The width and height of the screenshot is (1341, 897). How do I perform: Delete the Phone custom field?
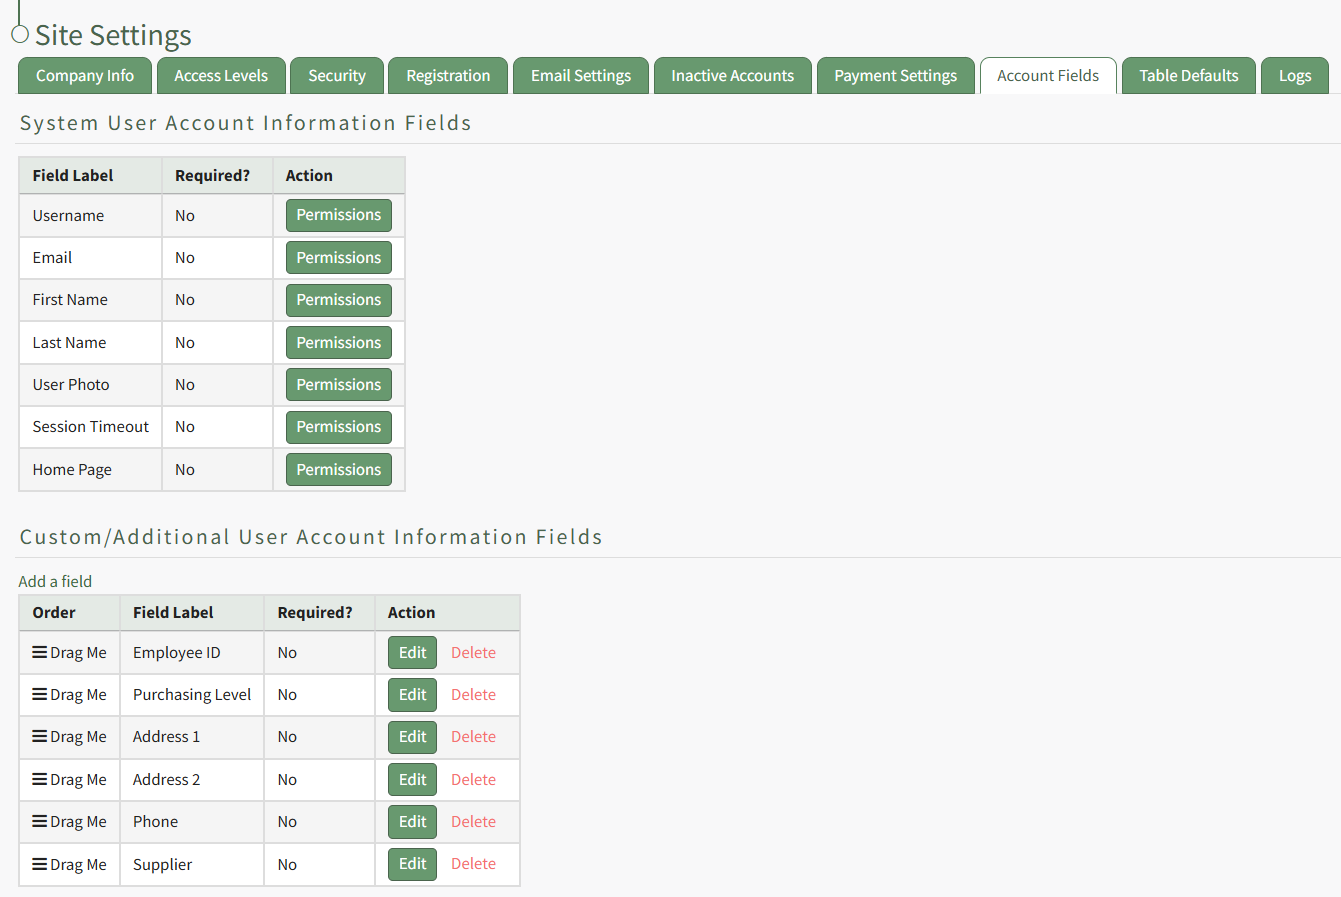[x=473, y=822]
